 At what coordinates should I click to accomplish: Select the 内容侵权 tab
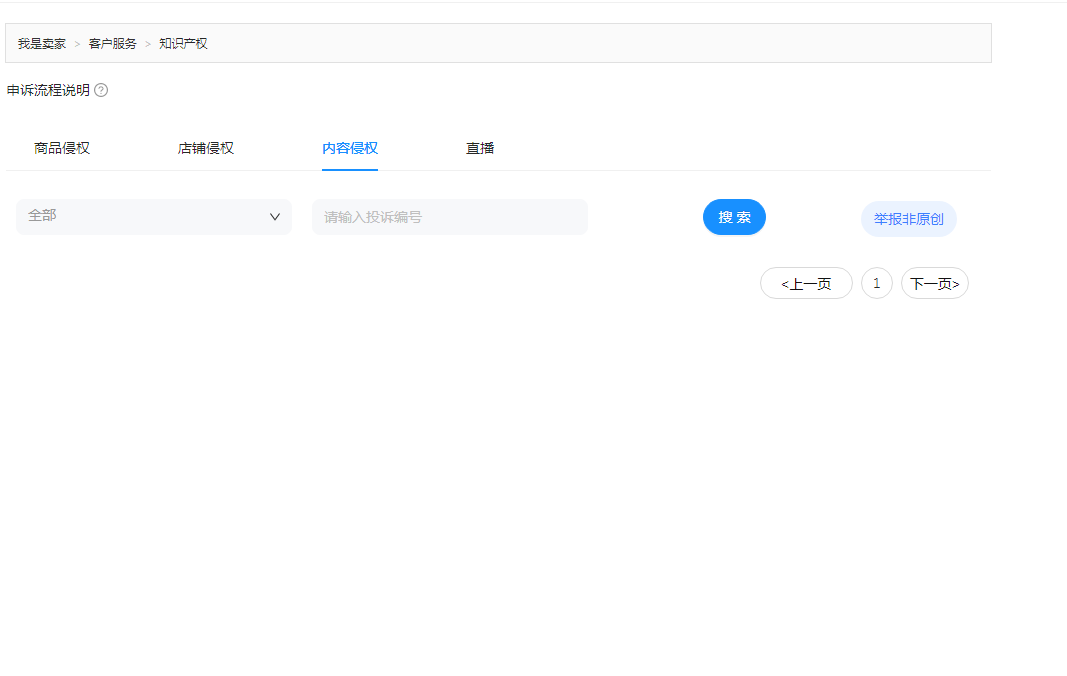(x=350, y=148)
